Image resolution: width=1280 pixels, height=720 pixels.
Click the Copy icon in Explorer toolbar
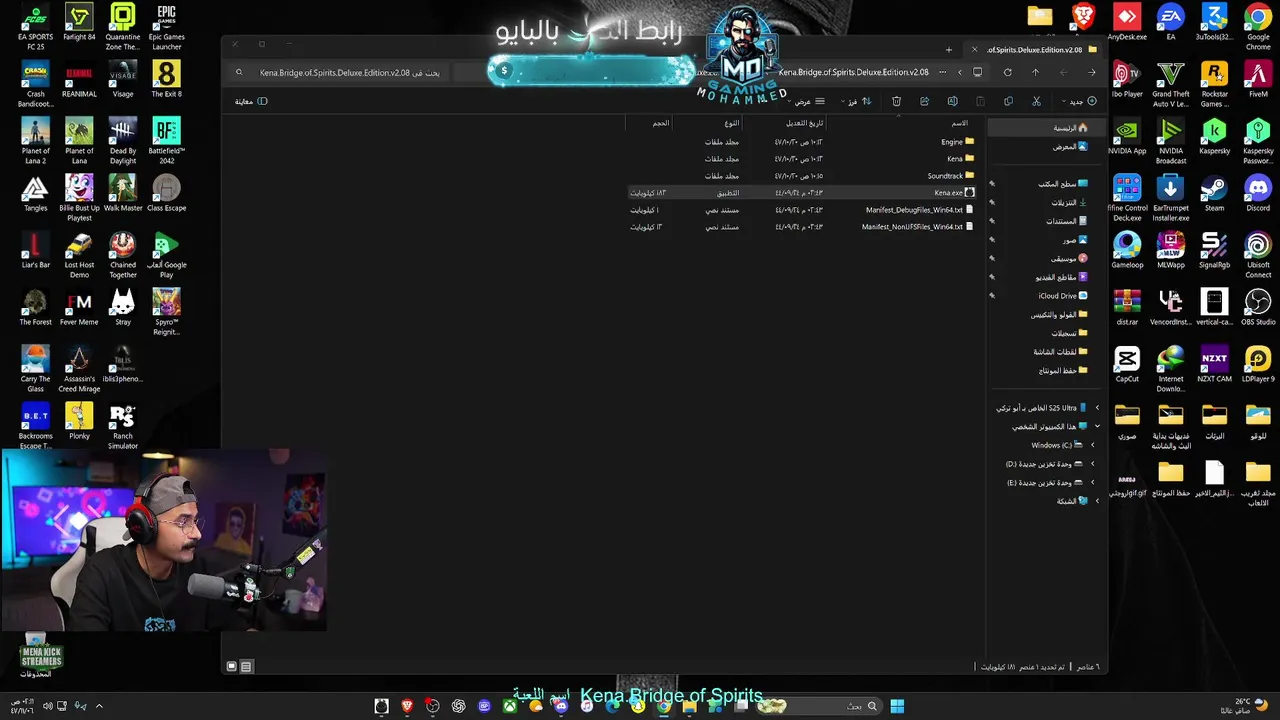click(1008, 101)
